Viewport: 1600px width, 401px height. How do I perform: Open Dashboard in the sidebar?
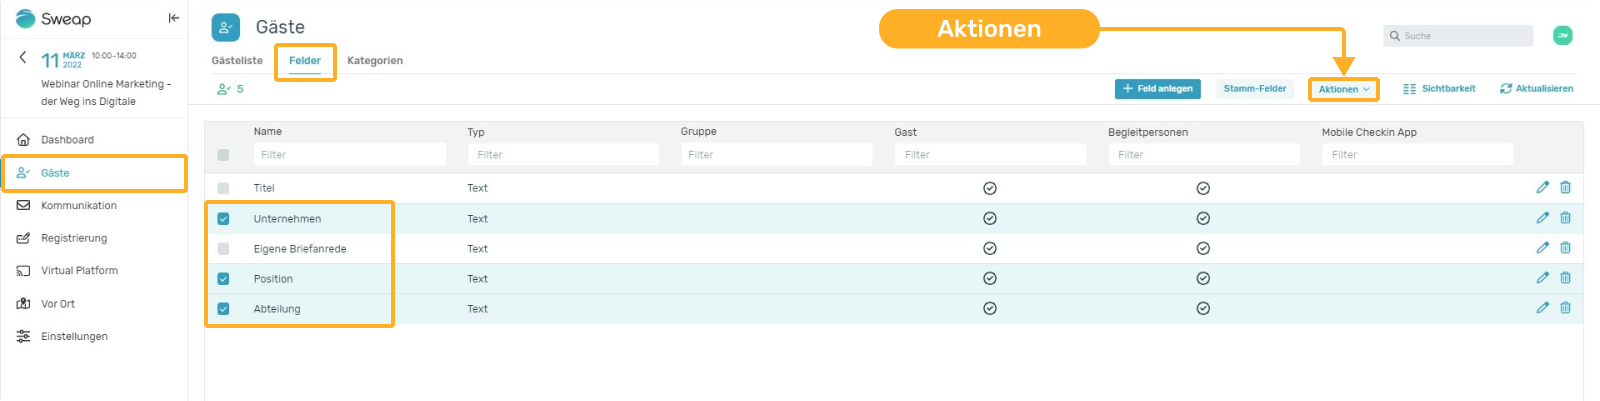(67, 140)
